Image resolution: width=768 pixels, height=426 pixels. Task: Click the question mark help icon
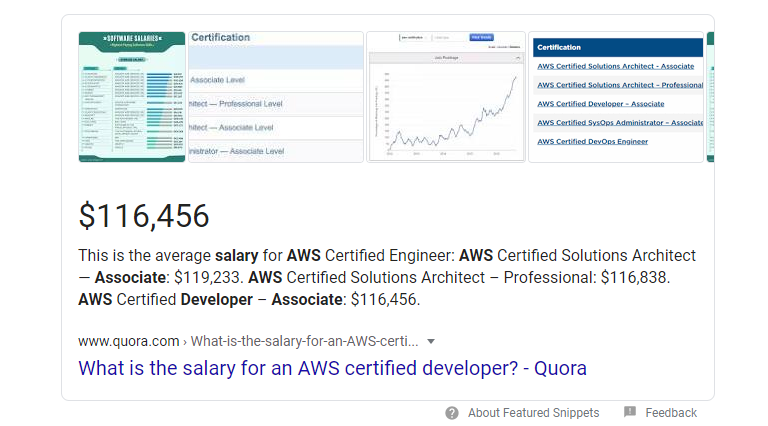point(452,413)
